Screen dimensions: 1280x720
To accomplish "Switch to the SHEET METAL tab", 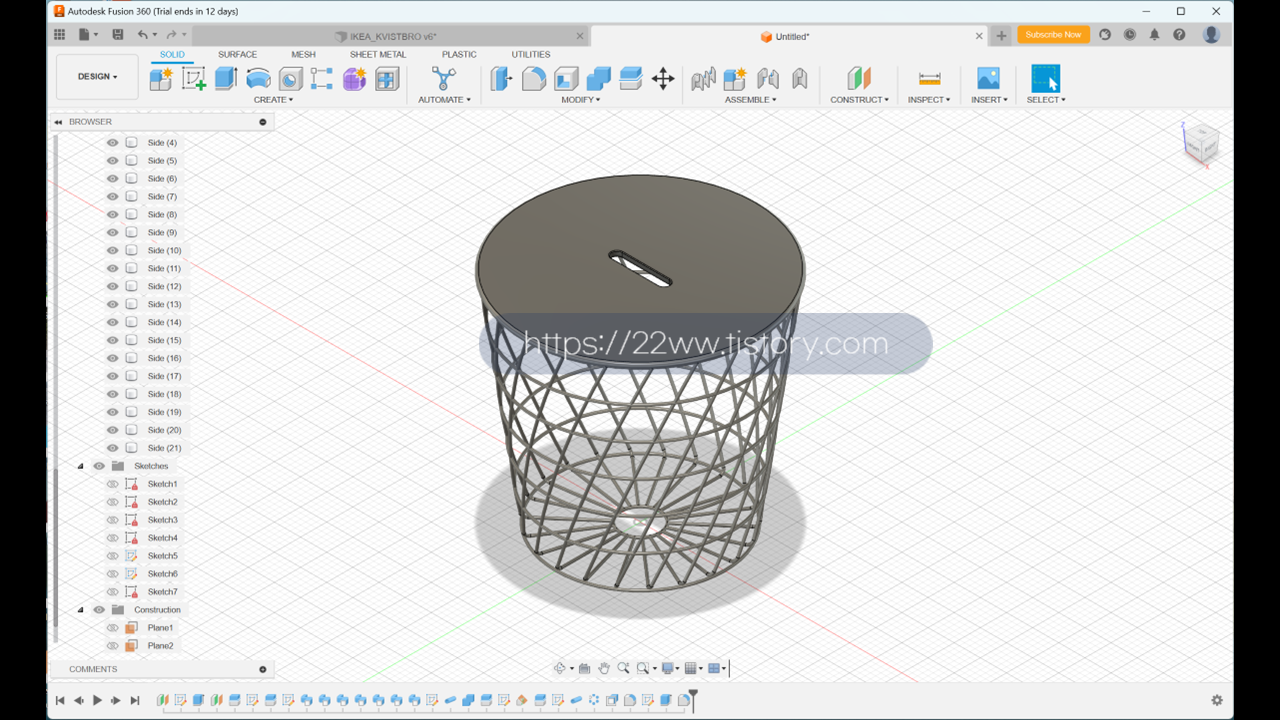I will (x=378, y=55).
